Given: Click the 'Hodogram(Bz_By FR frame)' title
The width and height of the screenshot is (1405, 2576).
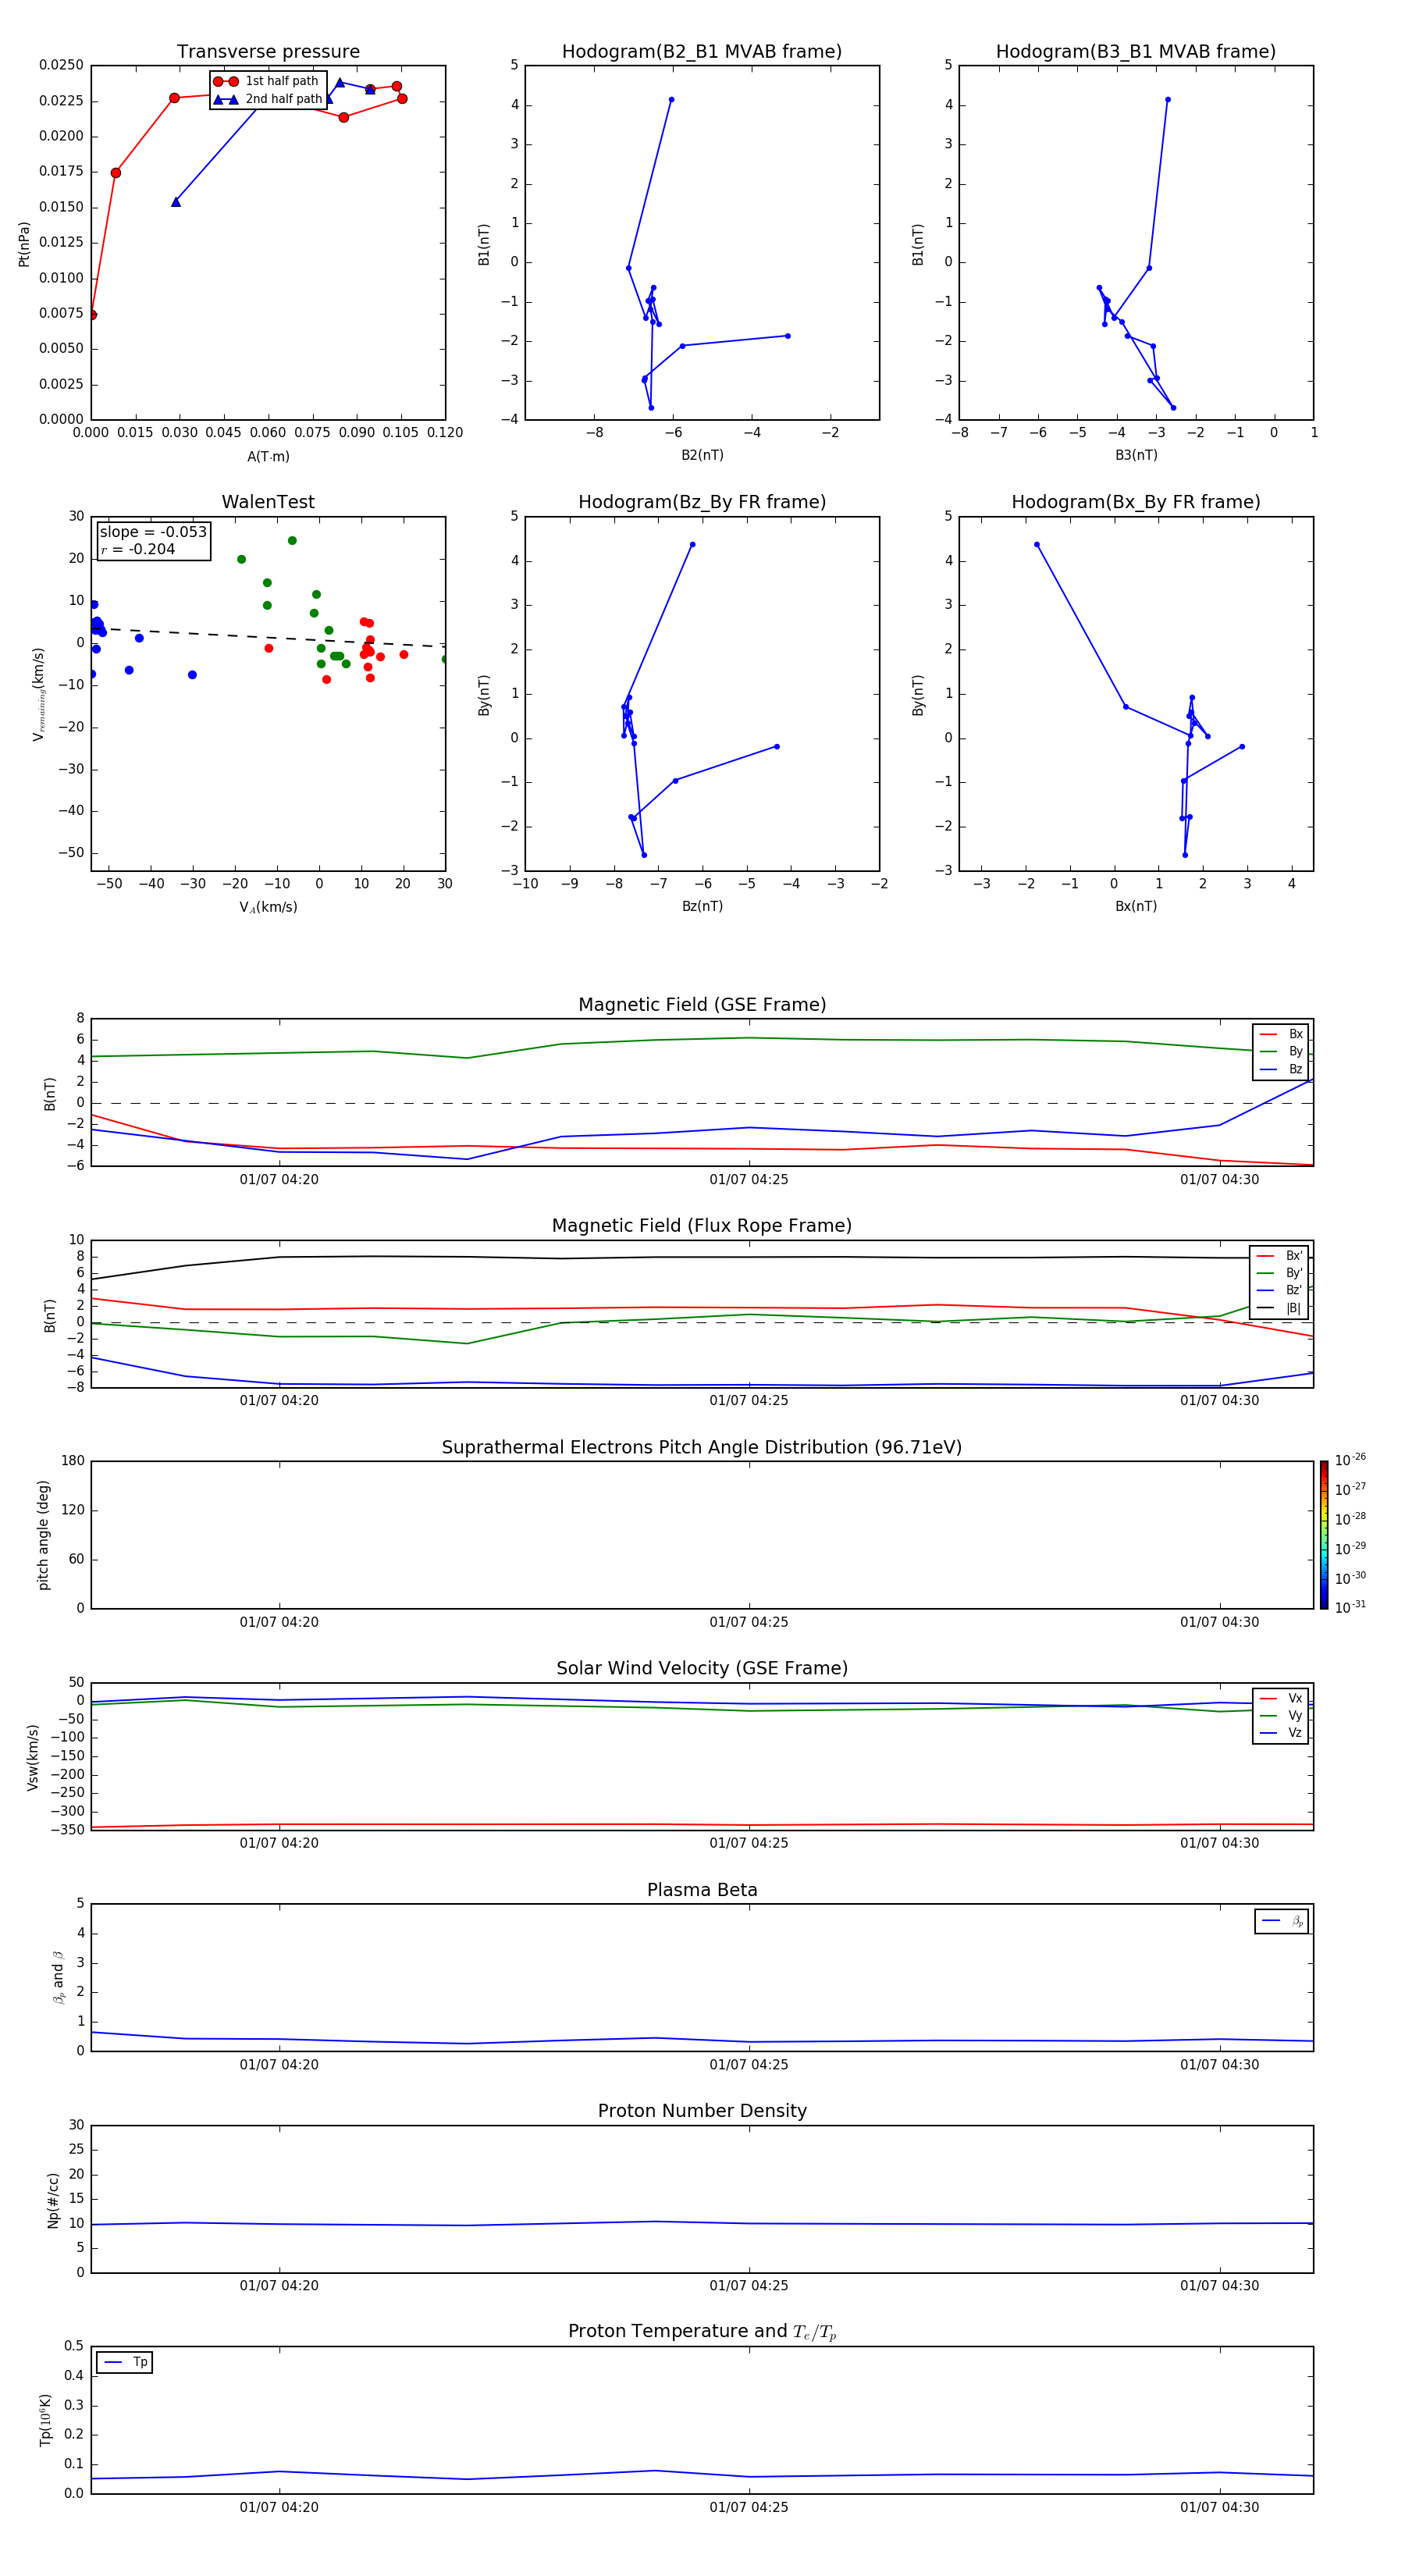Looking at the screenshot, I should [x=702, y=502].
